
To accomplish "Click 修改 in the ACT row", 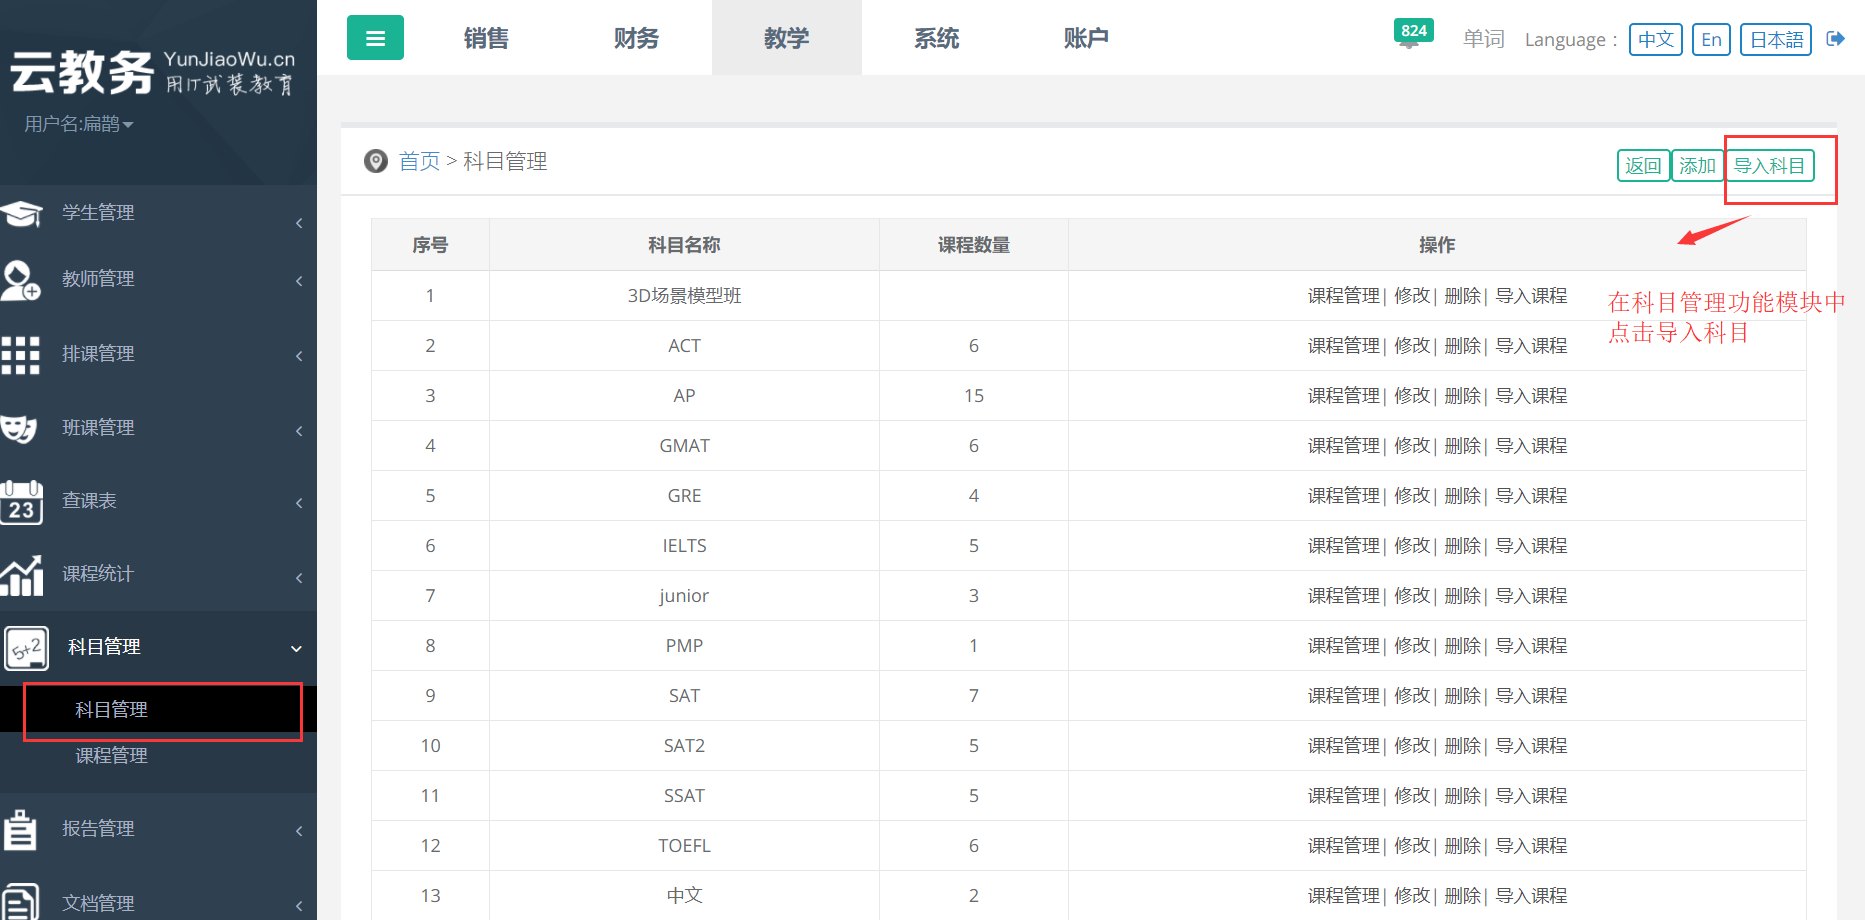I will point(1412,346).
